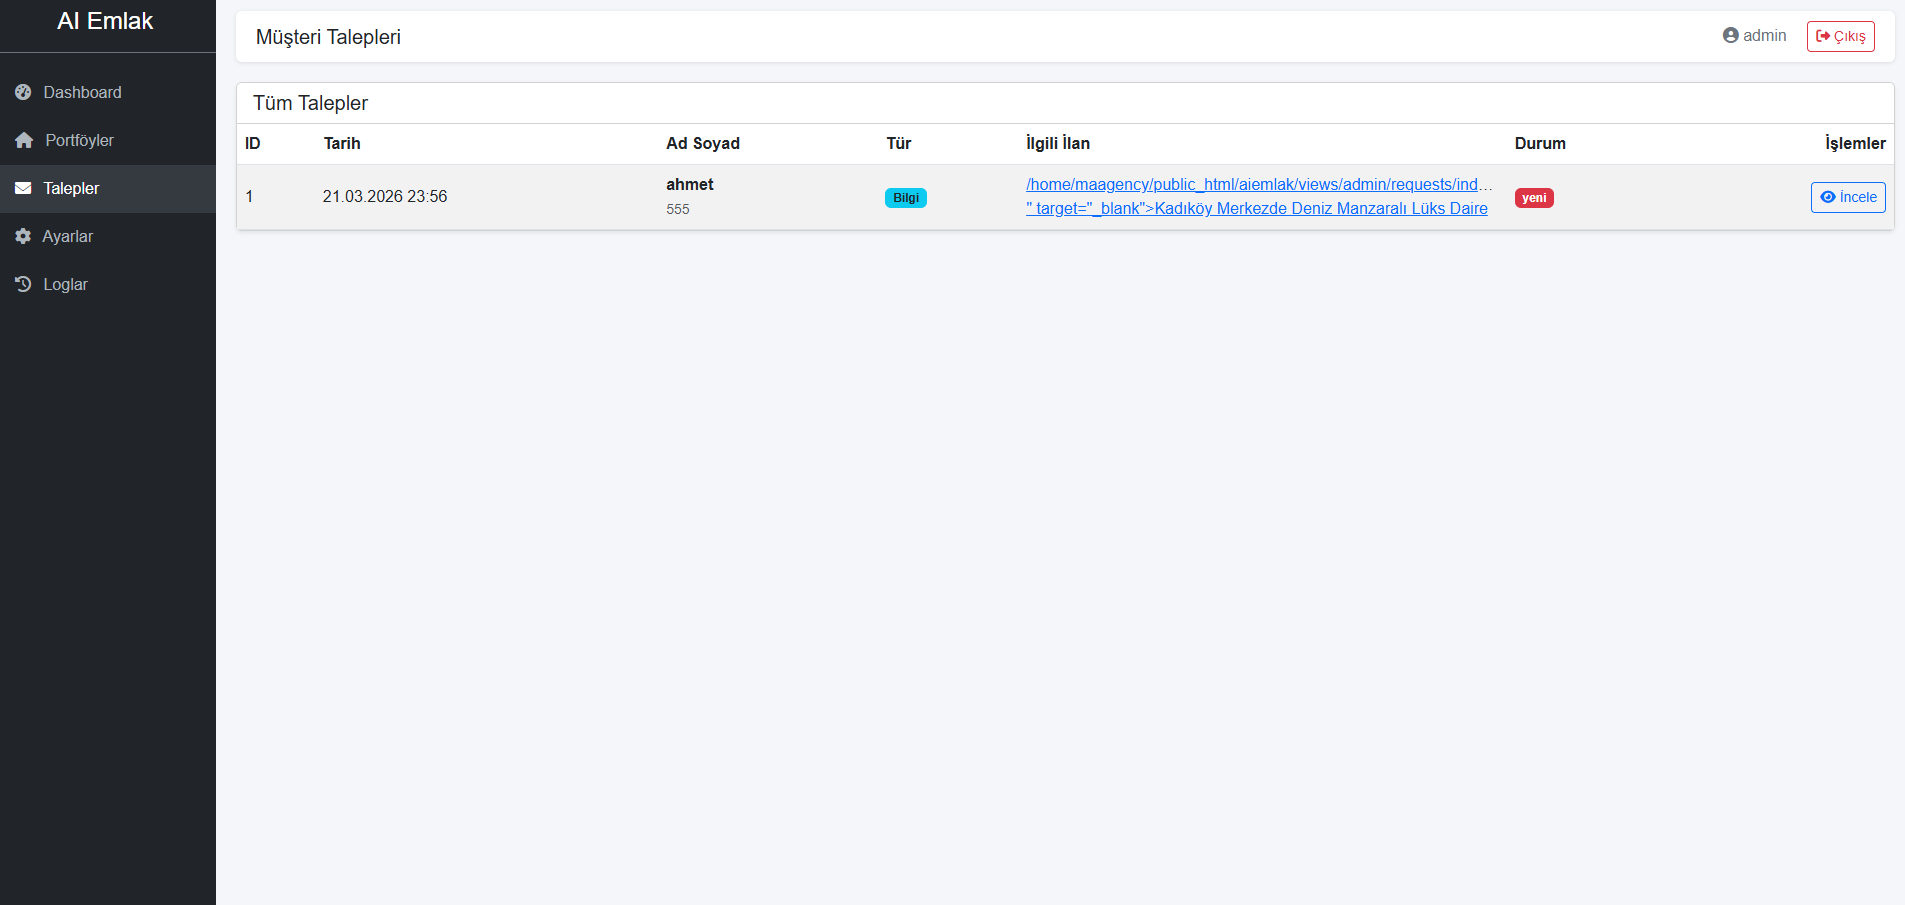
Task: Click the admin username label
Action: tap(1764, 35)
